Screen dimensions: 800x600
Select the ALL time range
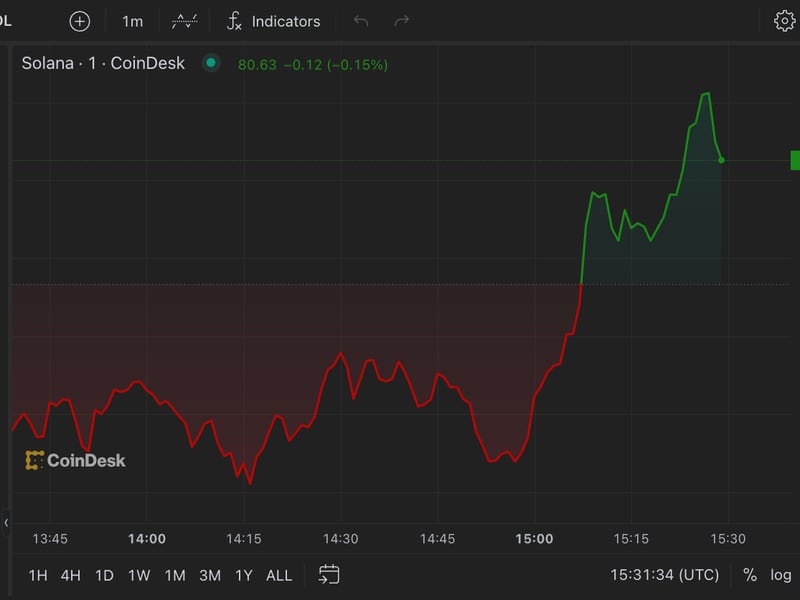pos(279,575)
